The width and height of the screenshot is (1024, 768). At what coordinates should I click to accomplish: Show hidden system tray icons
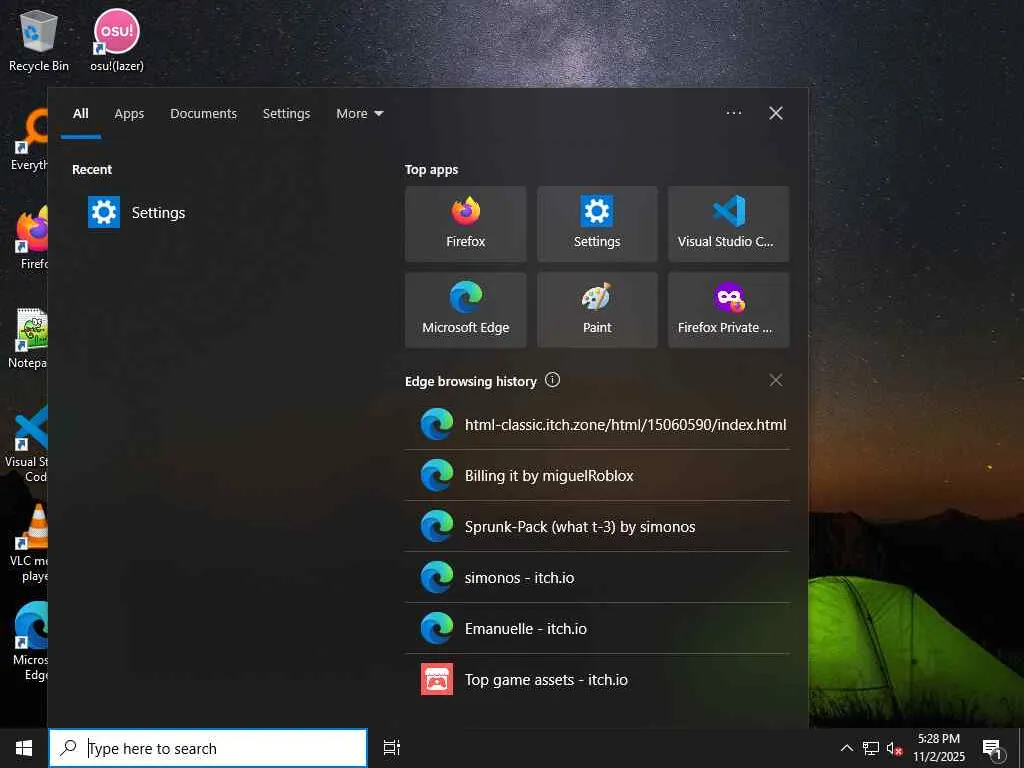[846, 748]
